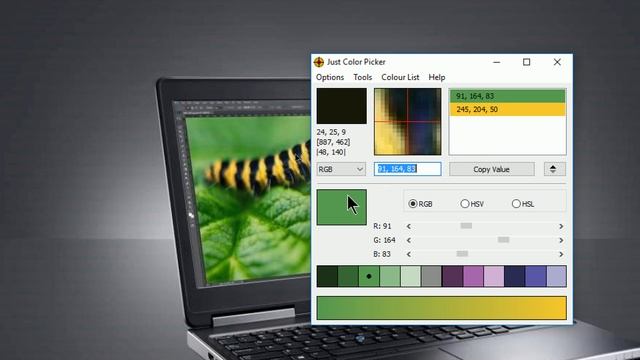Viewport: 640px width, 360px height.
Task: Click the dark current pixel colour preview
Action: coord(342,106)
